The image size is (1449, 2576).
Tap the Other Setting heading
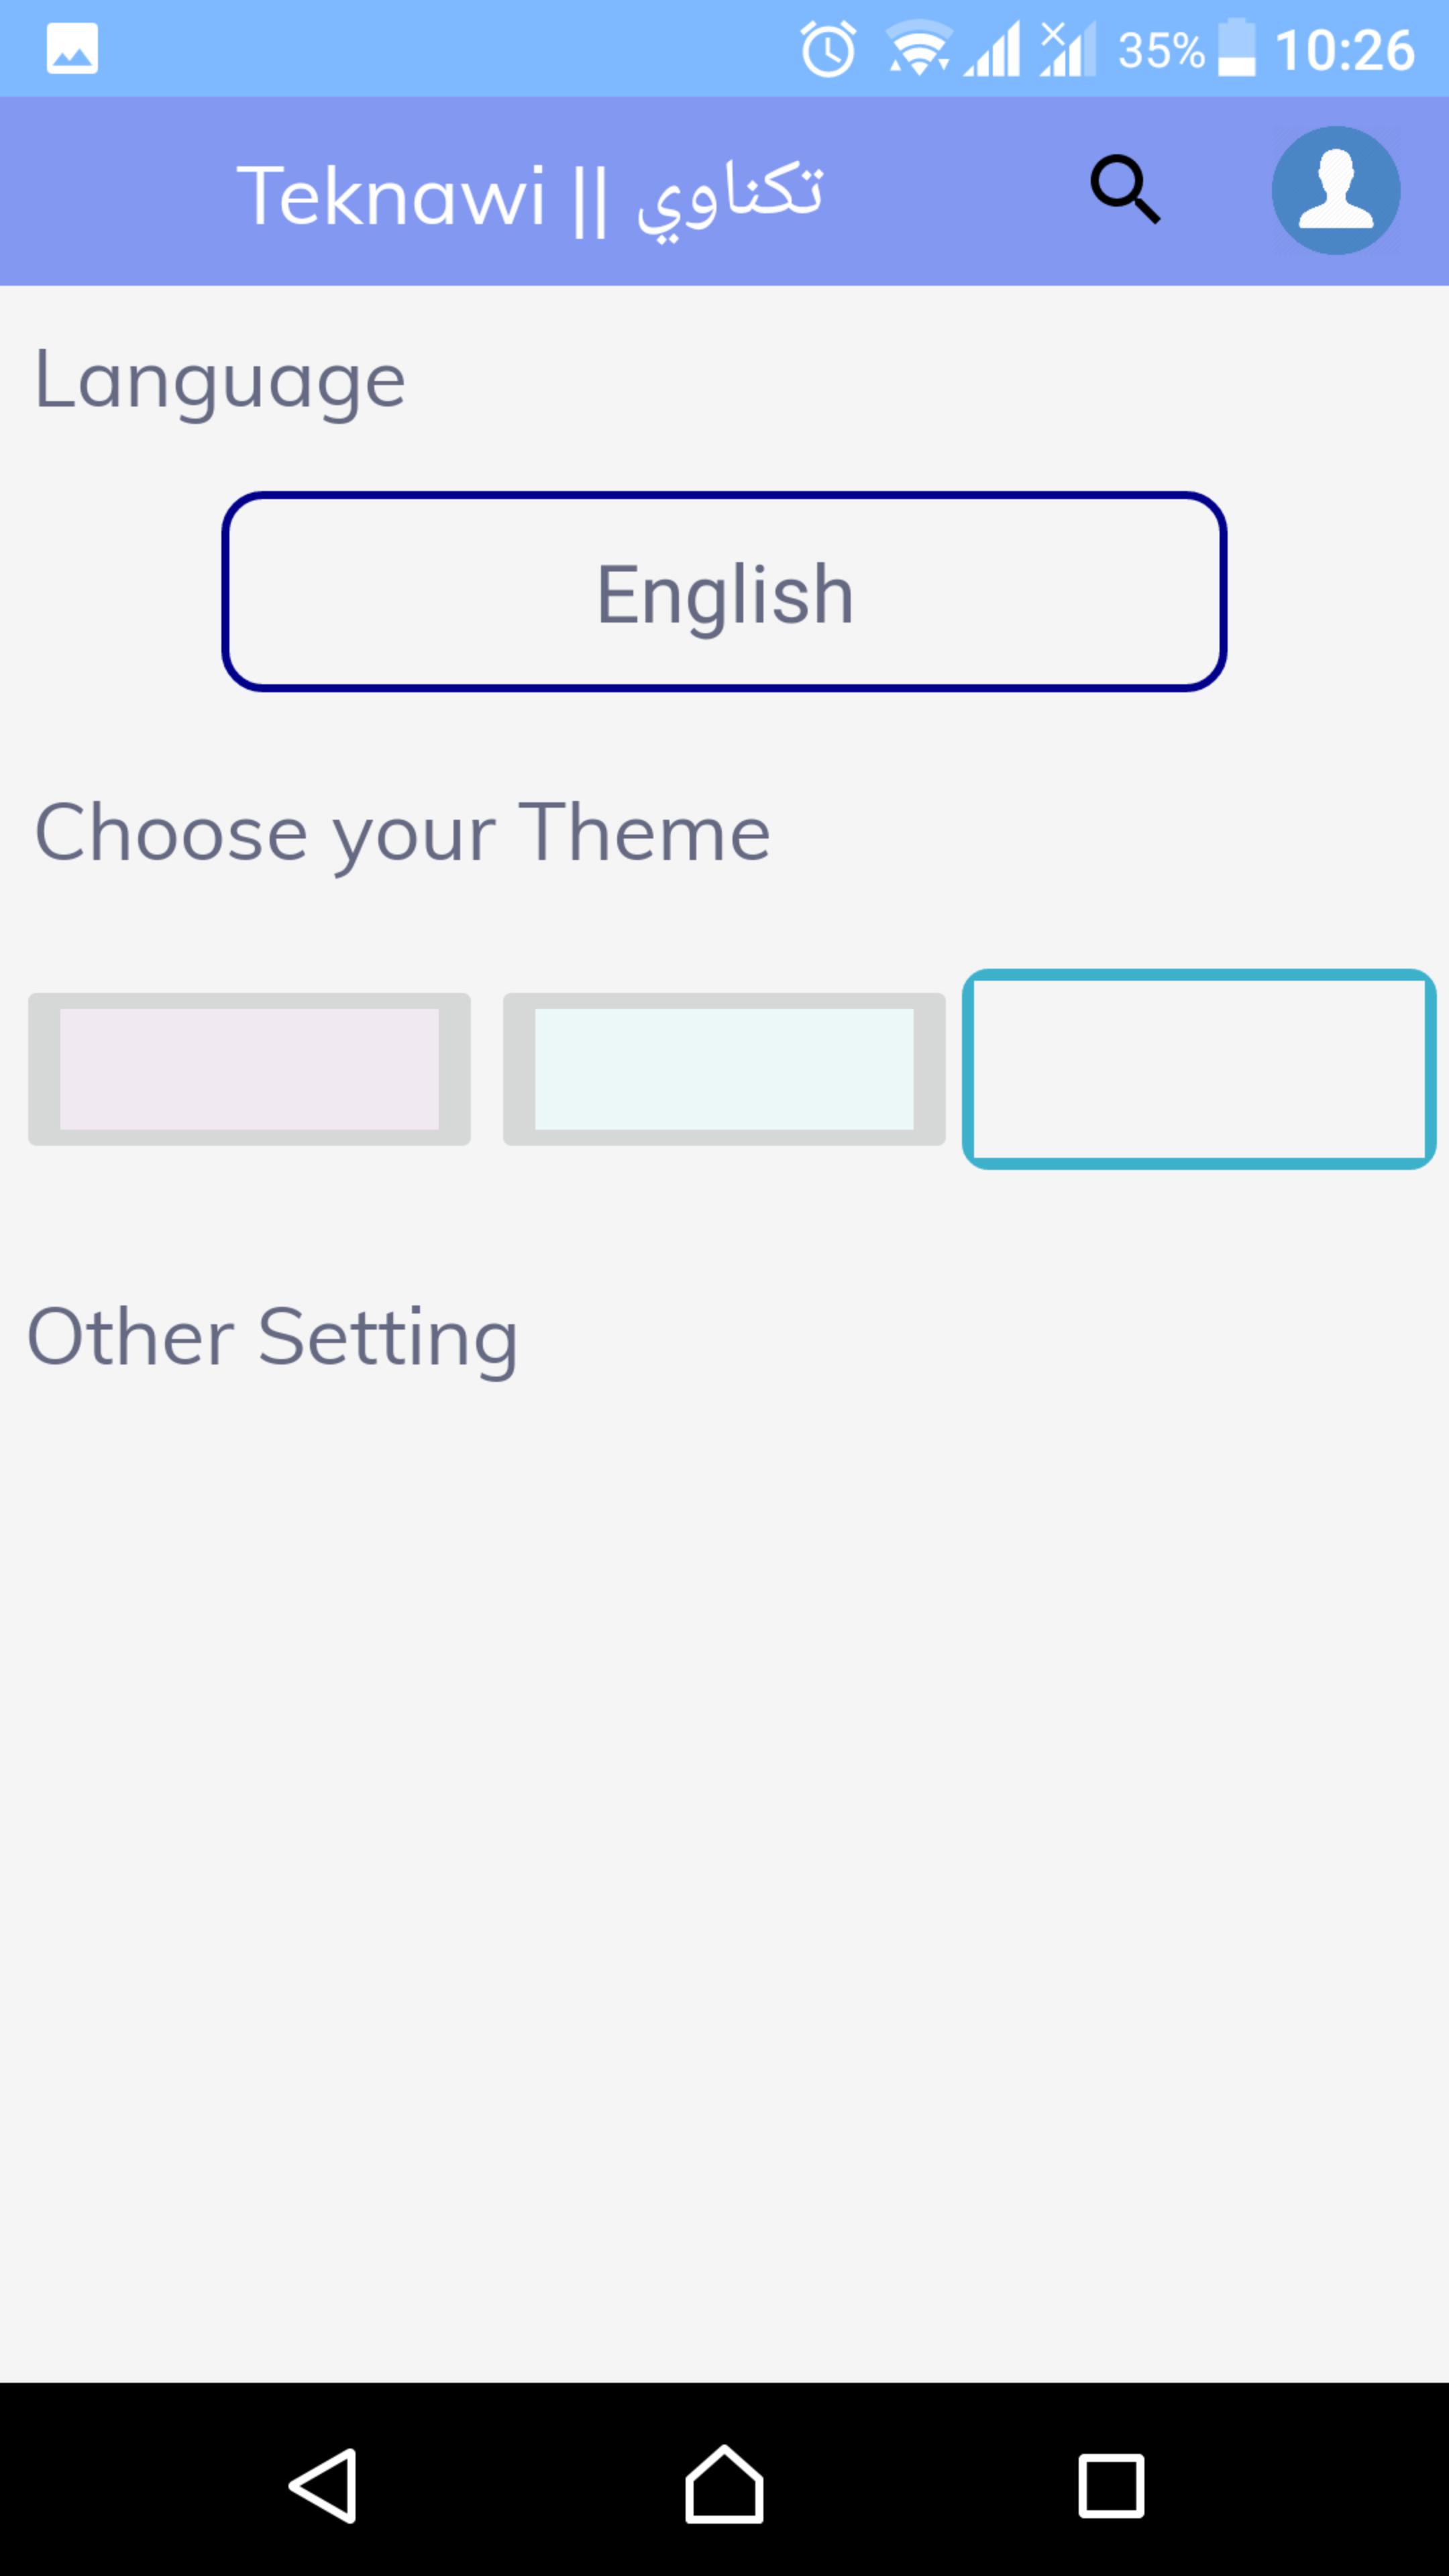point(272,1338)
